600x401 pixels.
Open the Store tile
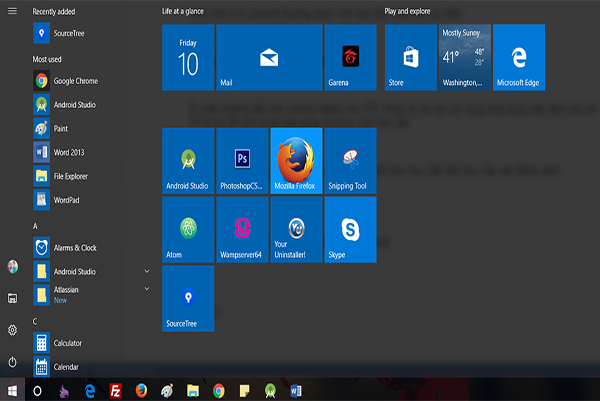tap(411, 57)
